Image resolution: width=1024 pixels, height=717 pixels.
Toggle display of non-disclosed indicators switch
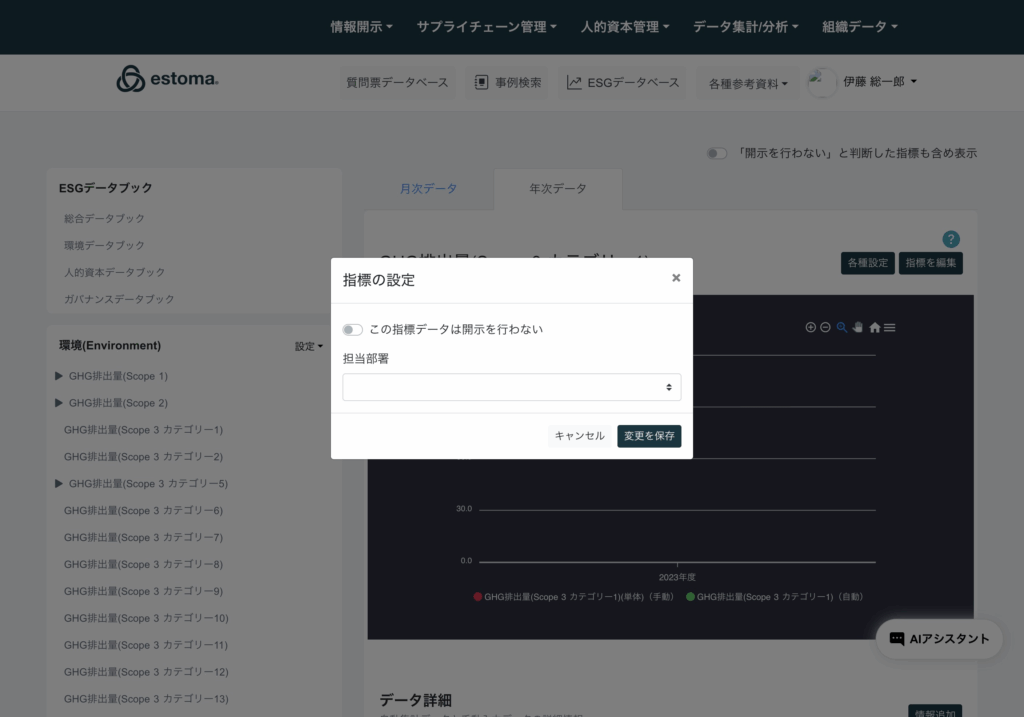(x=716, y=153)
